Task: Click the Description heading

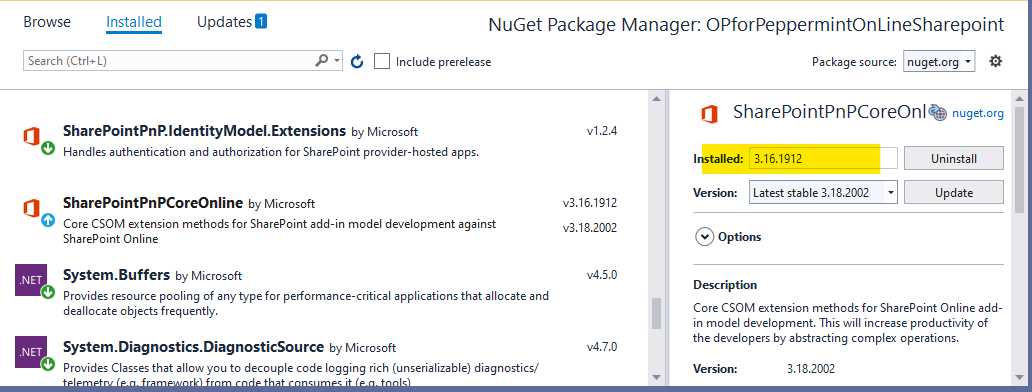Action: pos(725,285)
